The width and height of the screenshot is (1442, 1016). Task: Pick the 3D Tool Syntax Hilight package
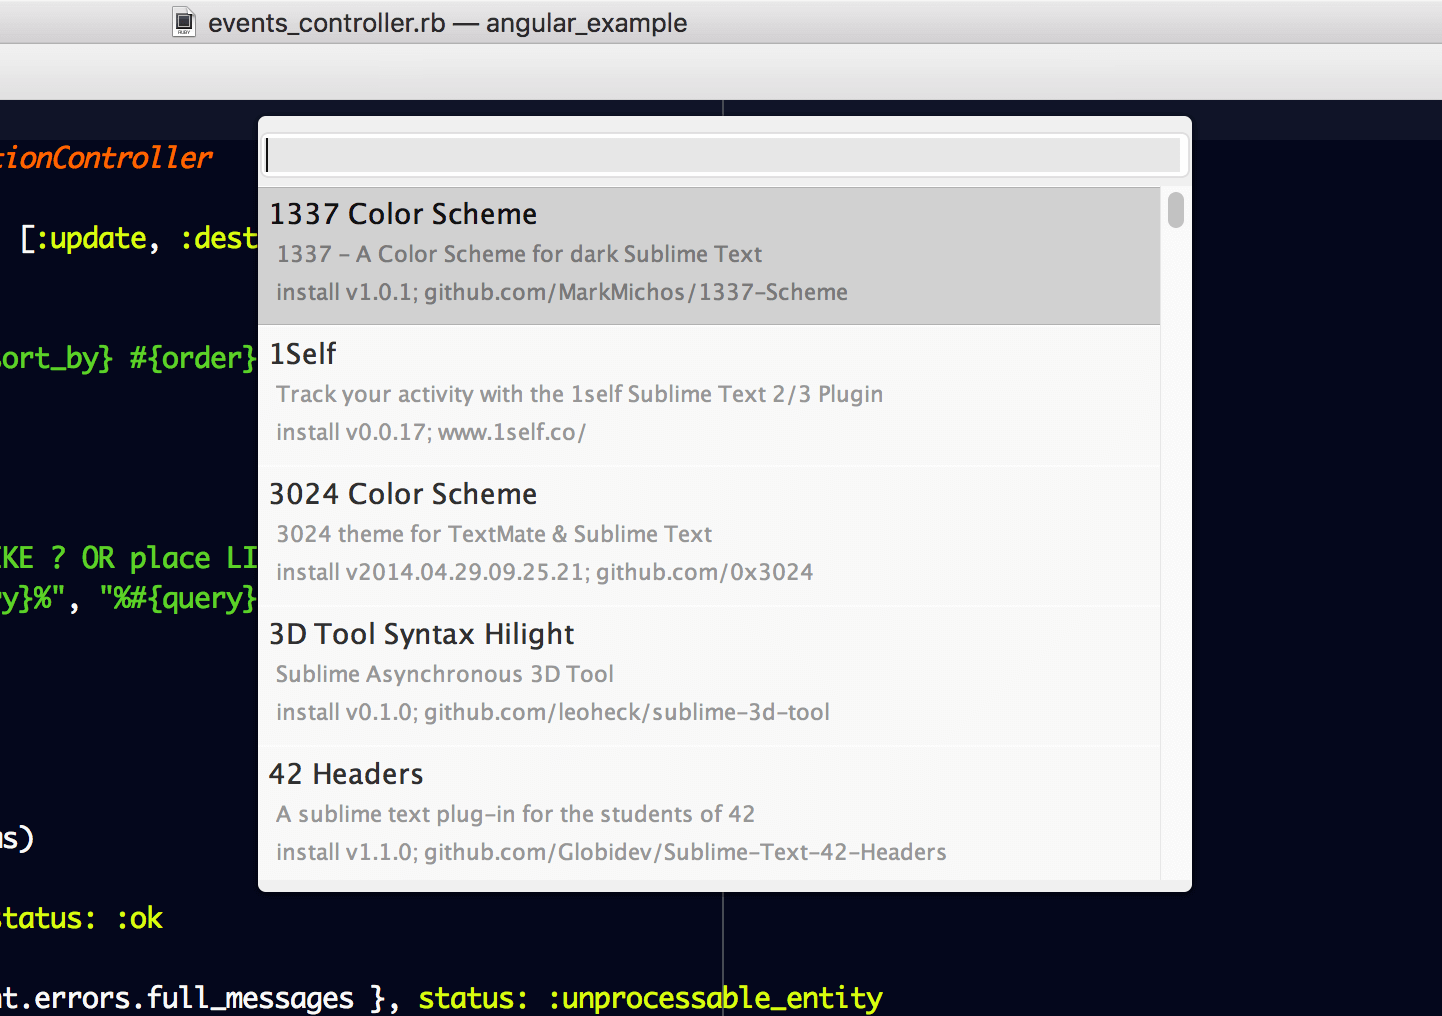[709, 676]
